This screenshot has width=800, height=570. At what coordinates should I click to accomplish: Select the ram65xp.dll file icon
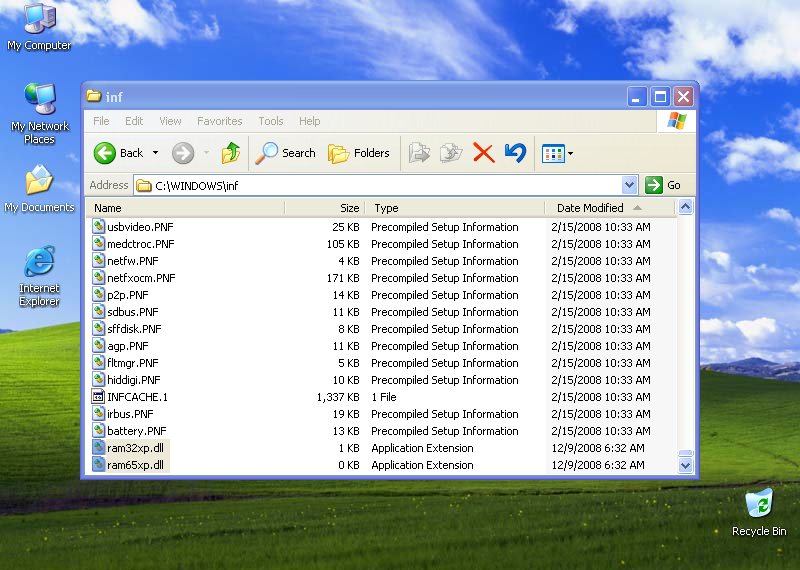point(98,464)
